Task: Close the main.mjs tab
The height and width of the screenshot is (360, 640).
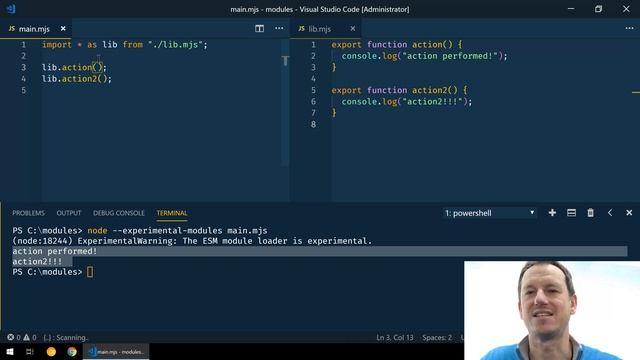Action: [x=63, y=29]
